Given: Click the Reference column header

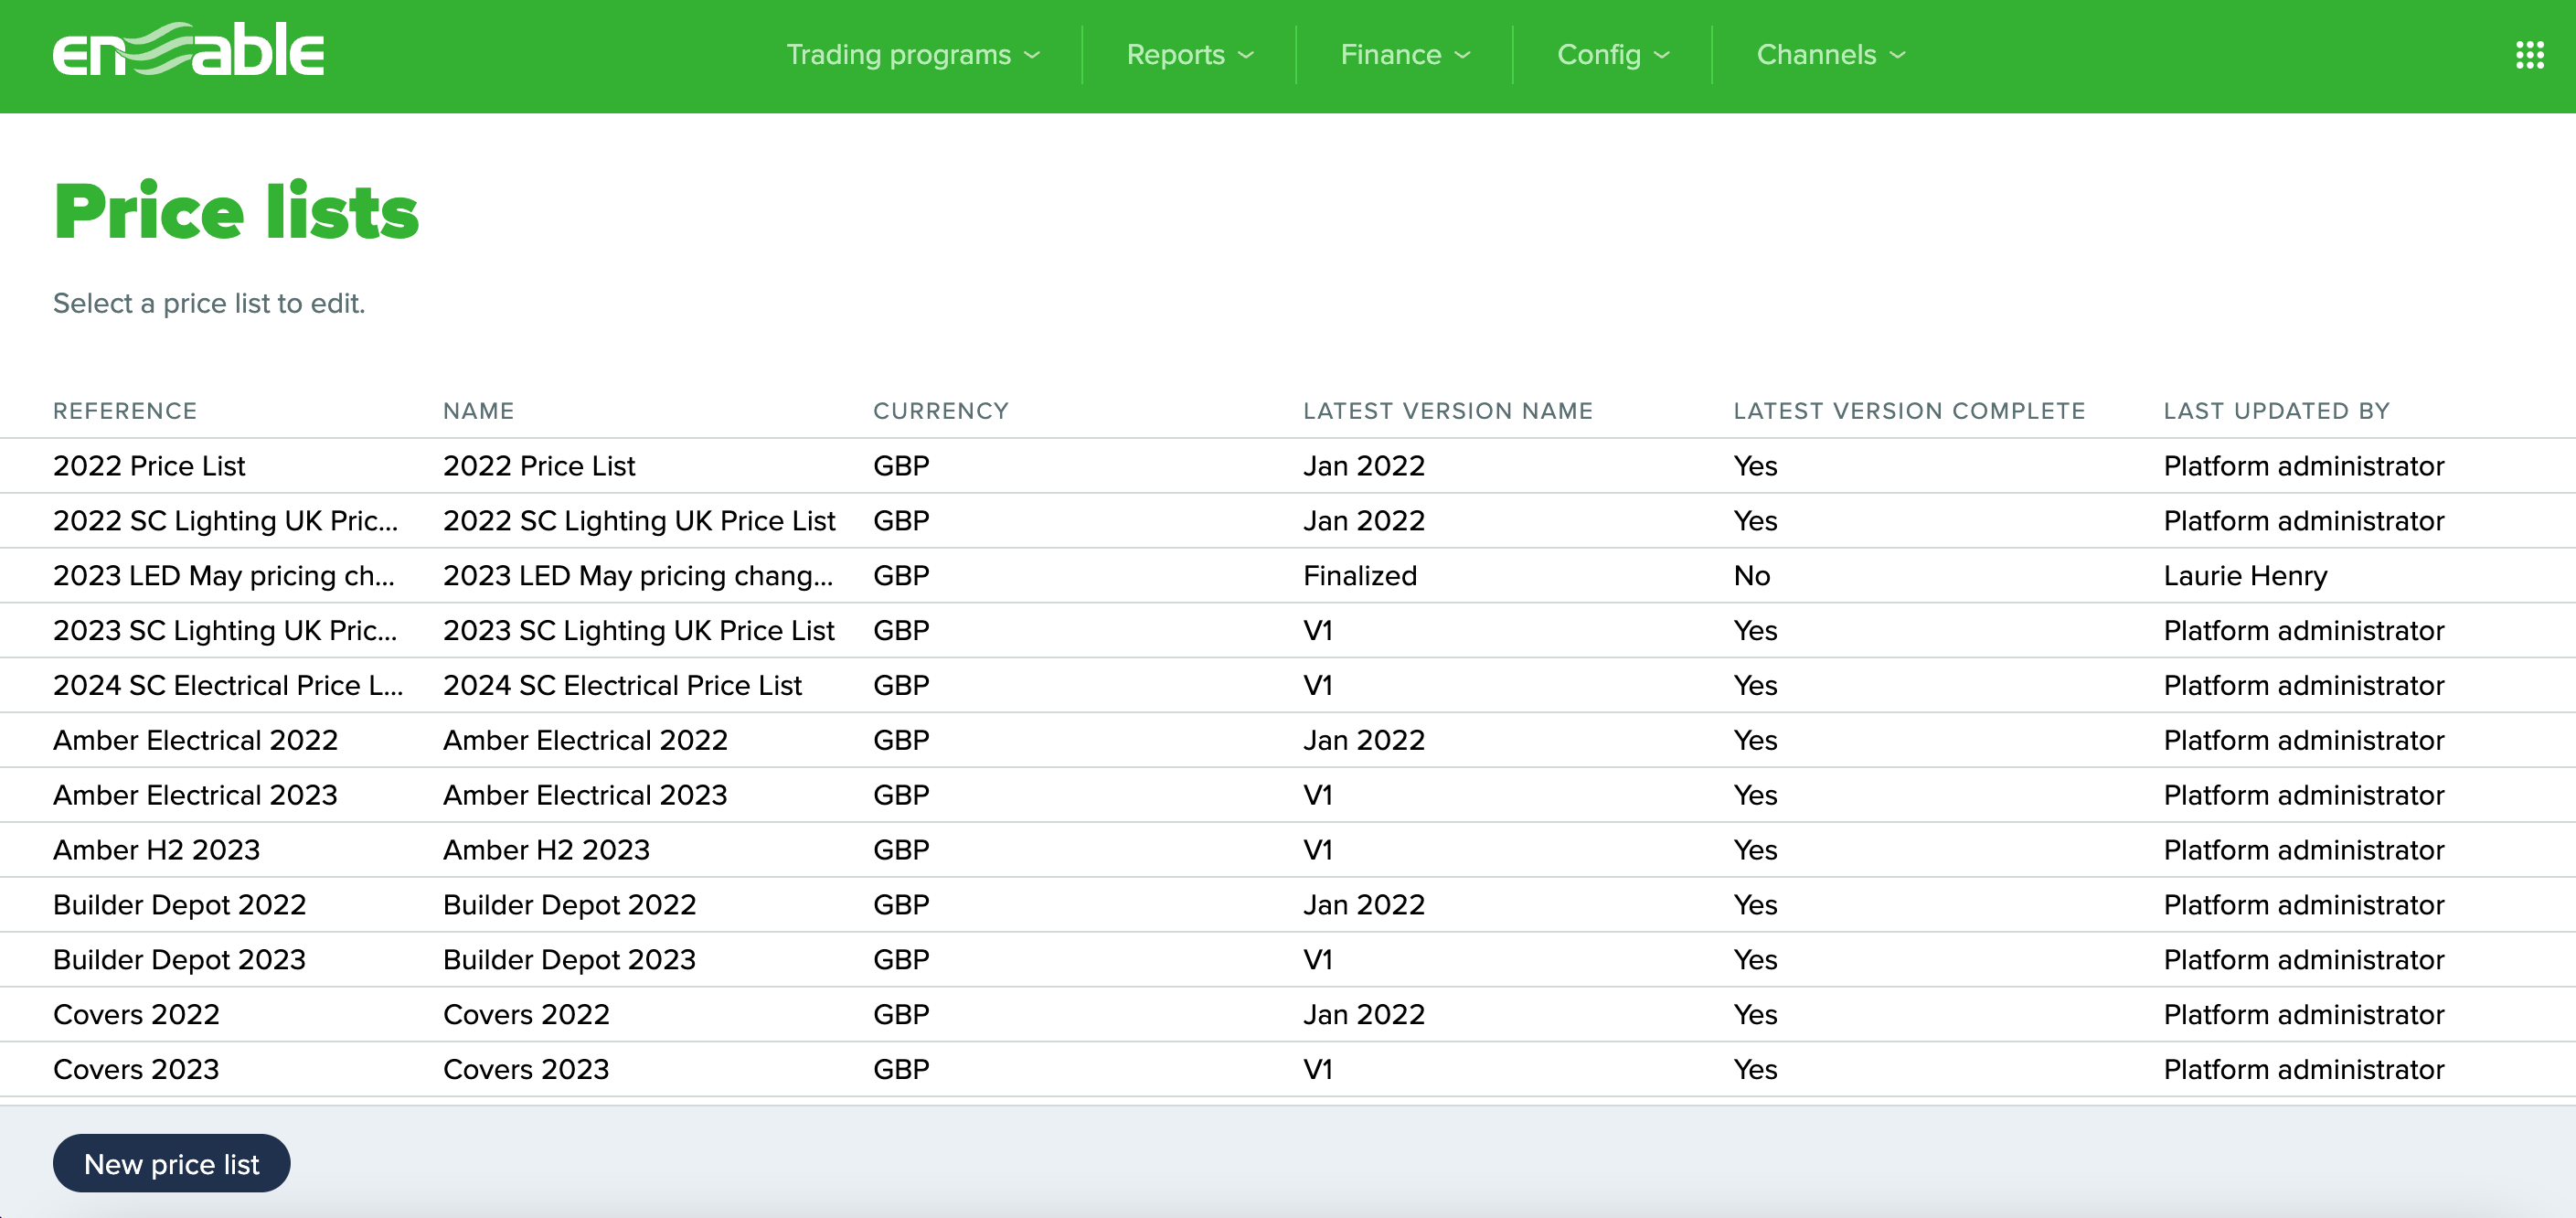Looking at the screenshot, I should coord(125,411).
